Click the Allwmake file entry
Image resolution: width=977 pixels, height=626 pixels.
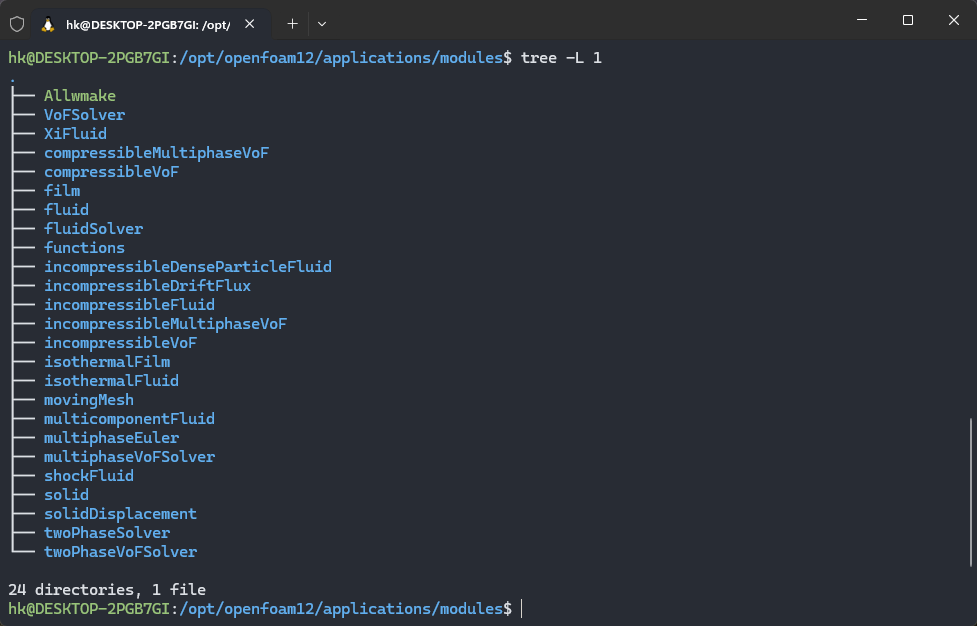[x=80, y=96]
